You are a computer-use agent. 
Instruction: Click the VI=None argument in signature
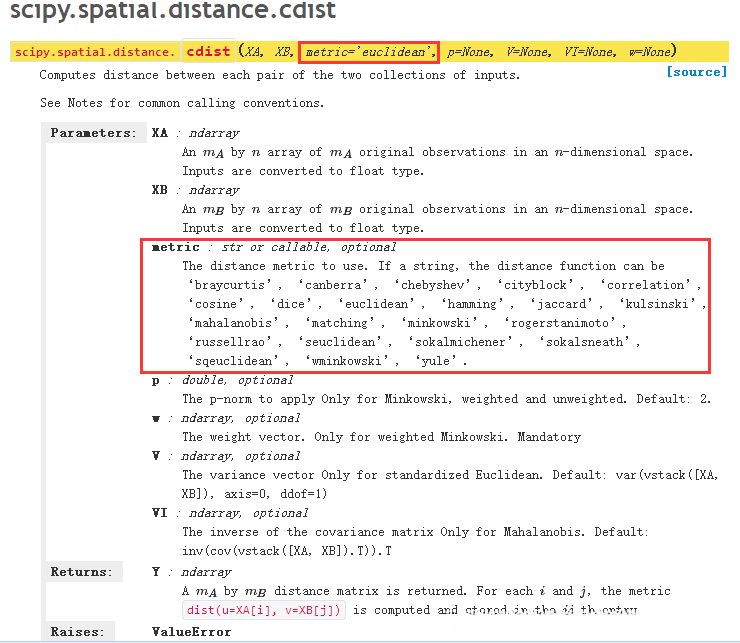click(x=591, y=52)
